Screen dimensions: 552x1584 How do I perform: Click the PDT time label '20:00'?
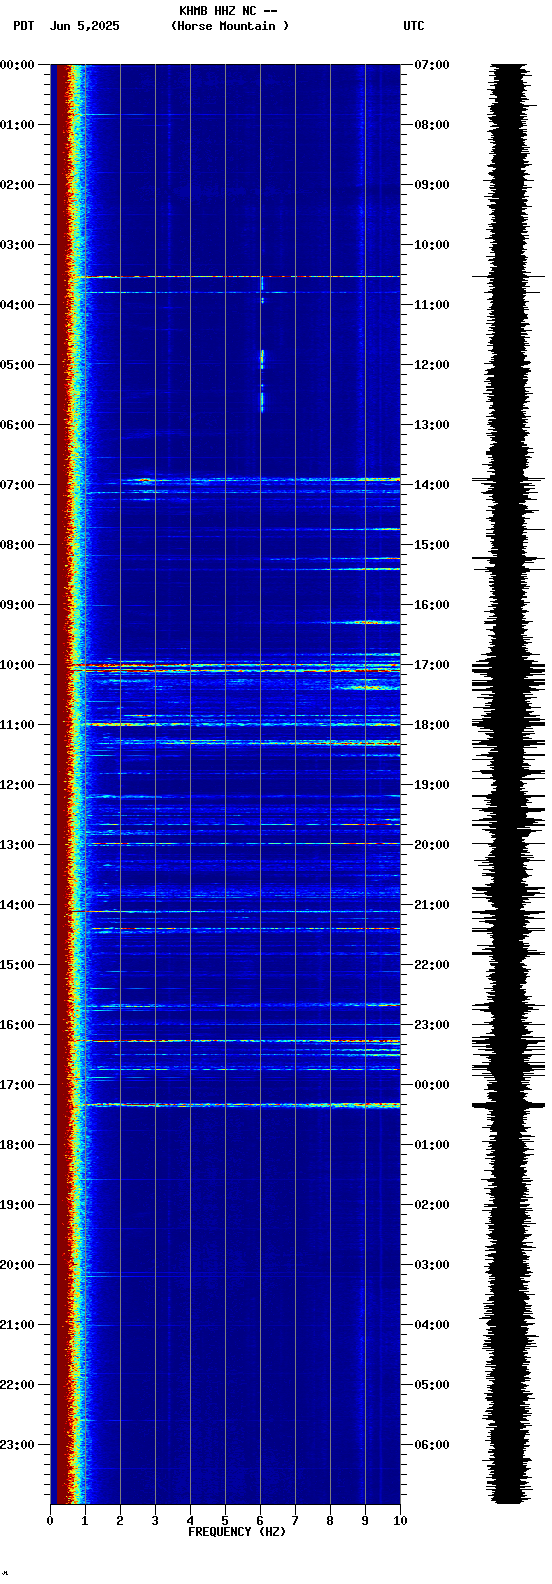coord(18,1265)
